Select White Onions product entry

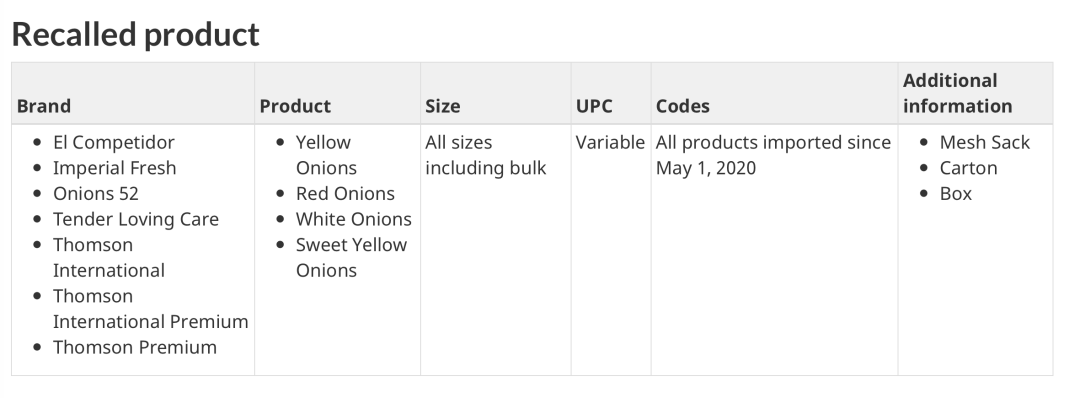(x=353, y=219)
